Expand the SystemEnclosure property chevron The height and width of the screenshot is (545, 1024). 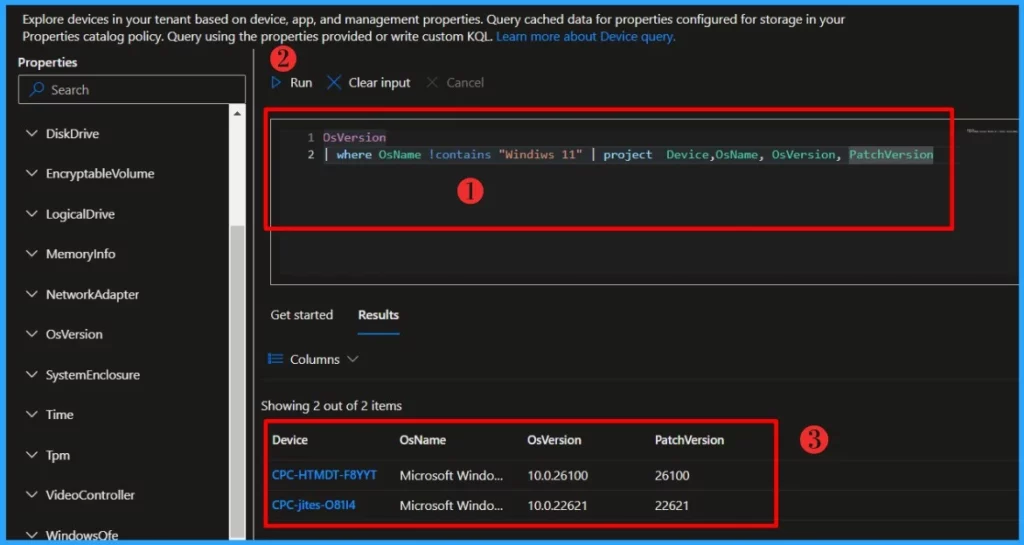pos(31,374)
